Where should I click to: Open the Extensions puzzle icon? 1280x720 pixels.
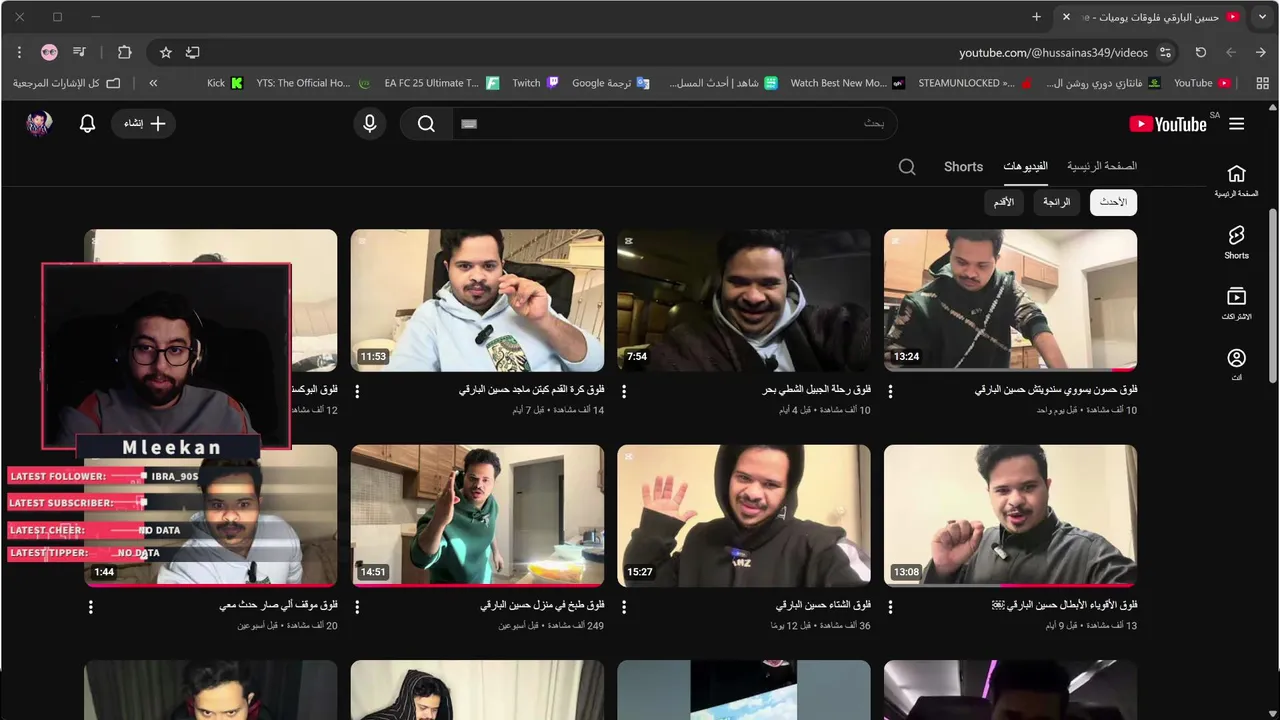(124, 52)
